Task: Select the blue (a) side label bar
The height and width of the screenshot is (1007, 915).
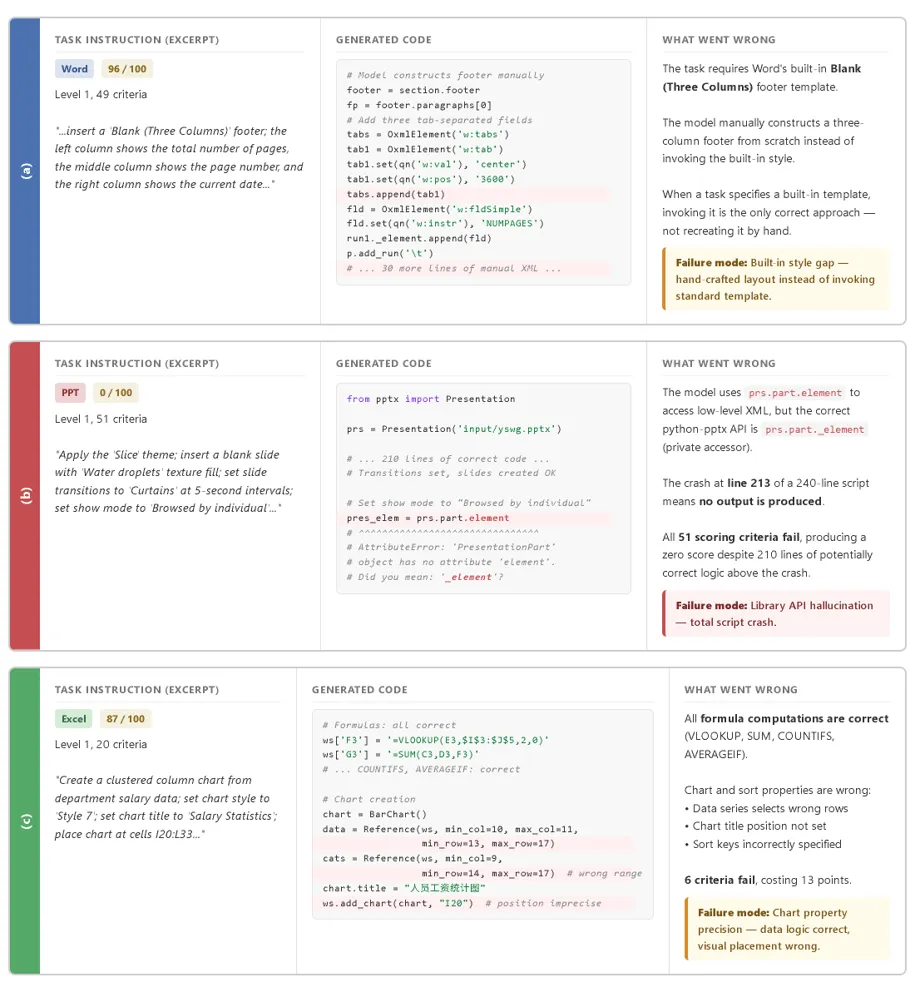Action: [25, 171]
